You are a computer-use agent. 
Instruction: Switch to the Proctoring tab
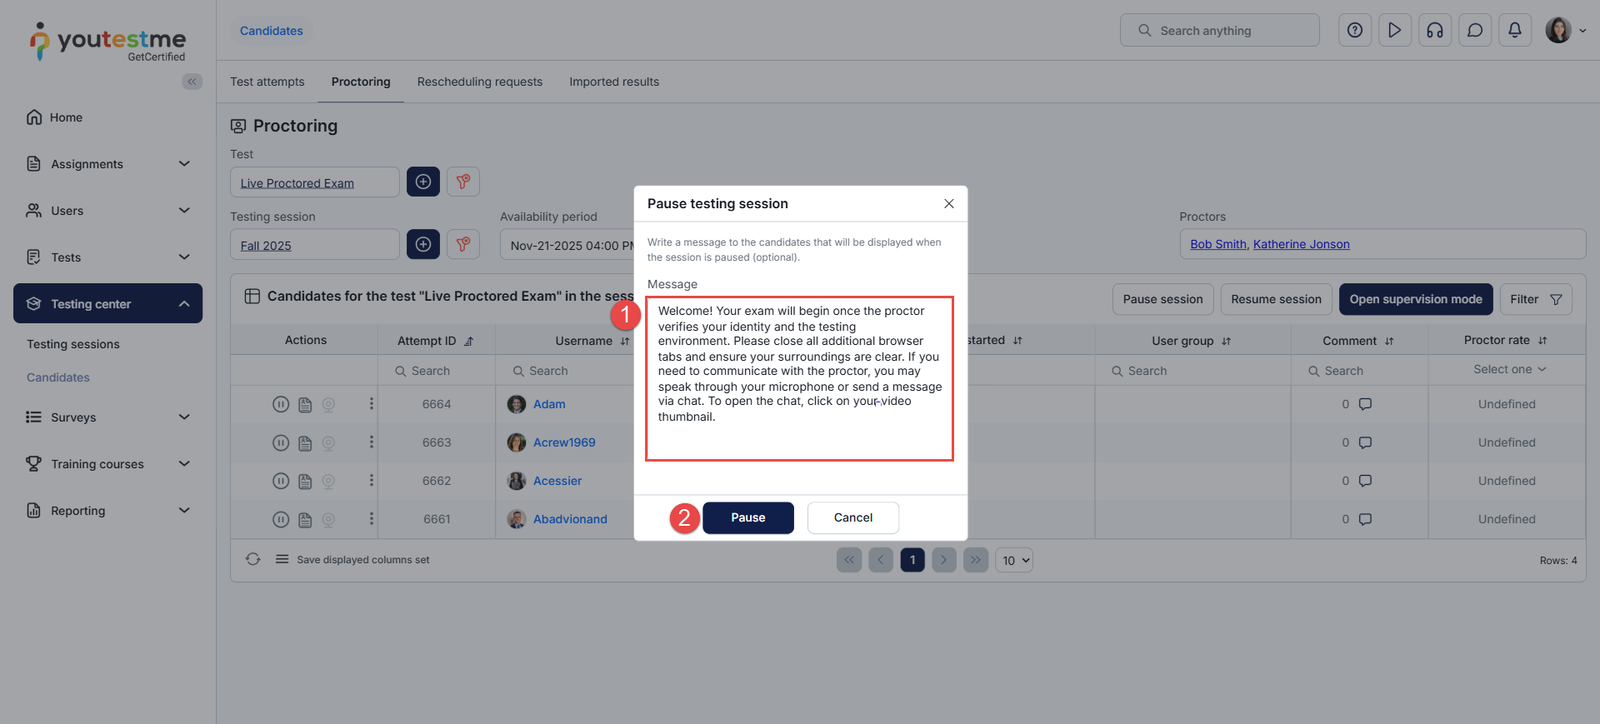(361, 82)
